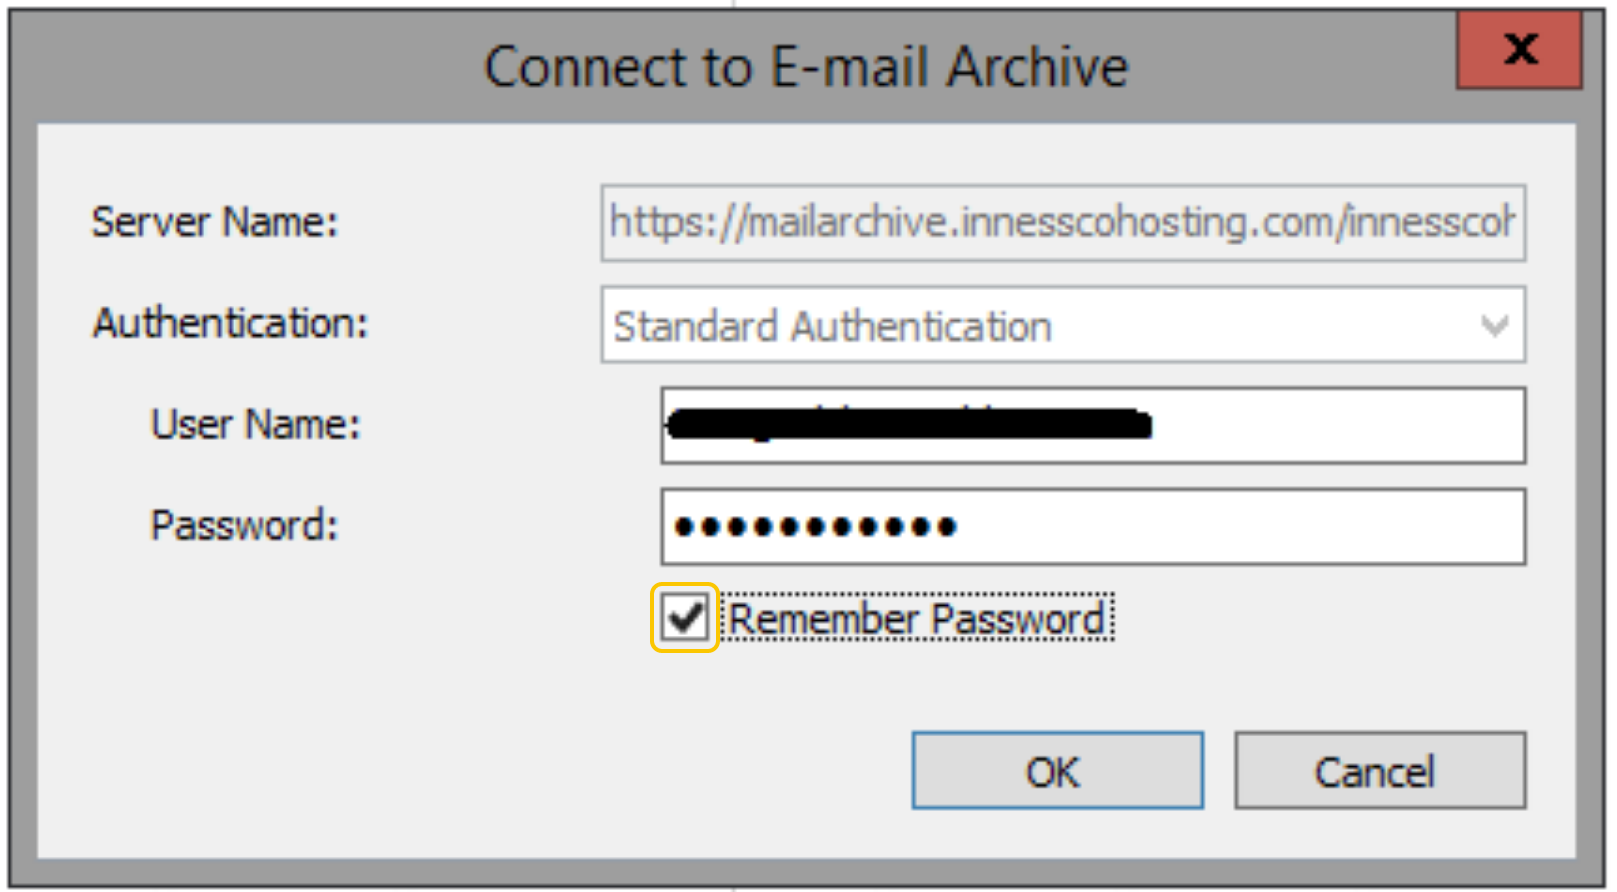Open the Authentication dropdown arrow
Screen dimensions: 1617x892
(1494, 325)
